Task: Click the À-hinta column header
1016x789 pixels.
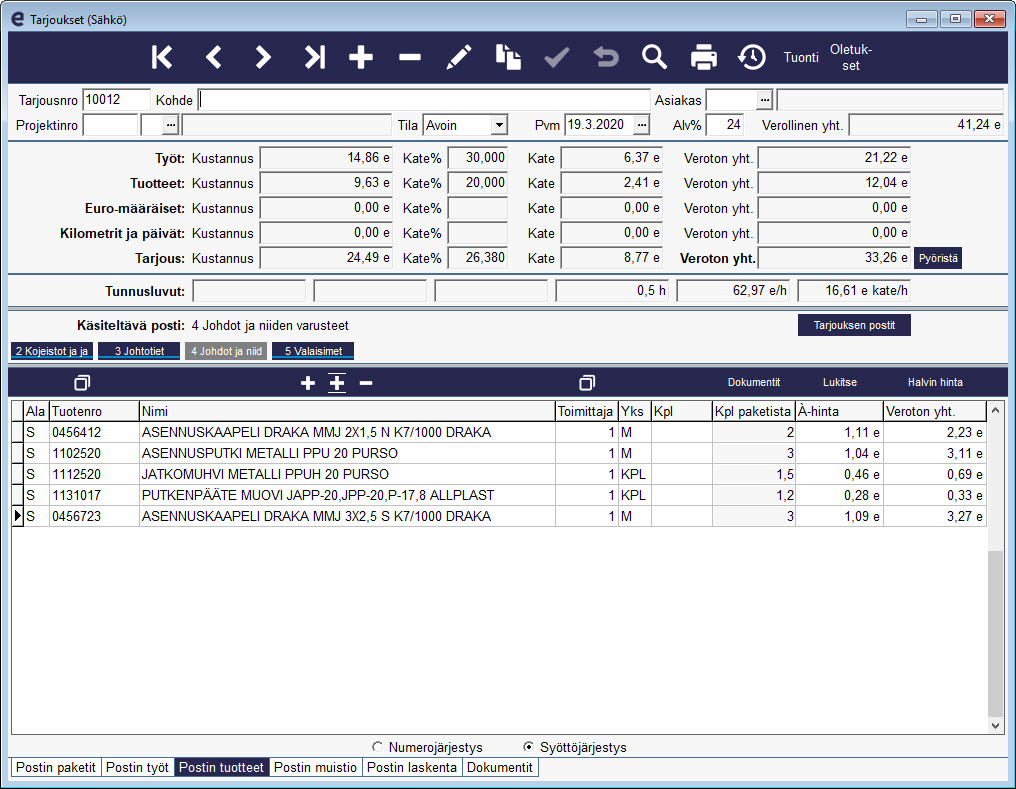Action: [840, 411]
